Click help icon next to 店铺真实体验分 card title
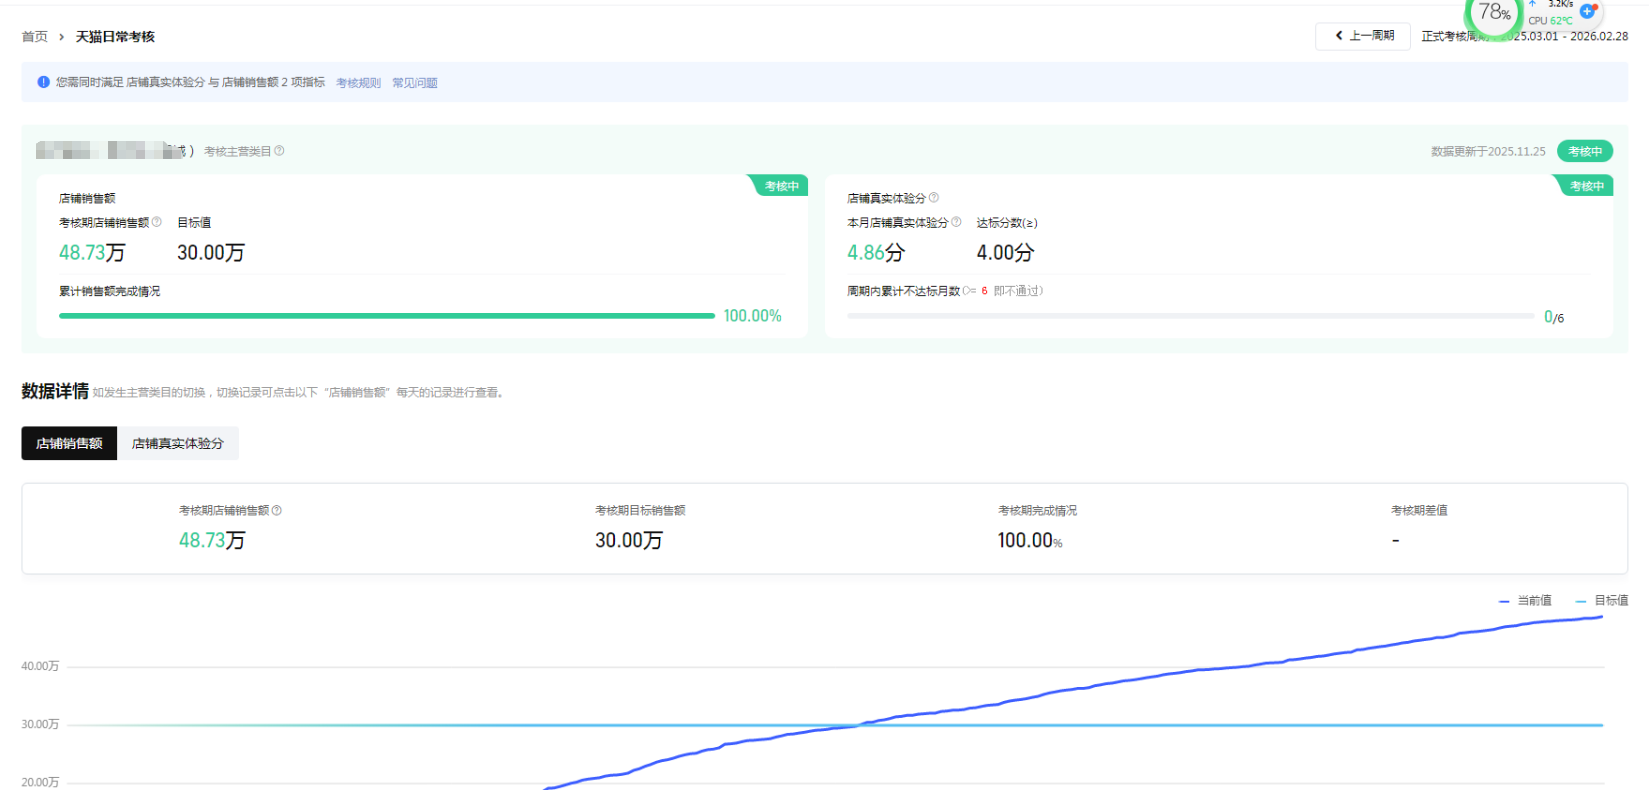Image resolution: width=1649 pixels, height=790 pixels. click(x=934, y=198)
